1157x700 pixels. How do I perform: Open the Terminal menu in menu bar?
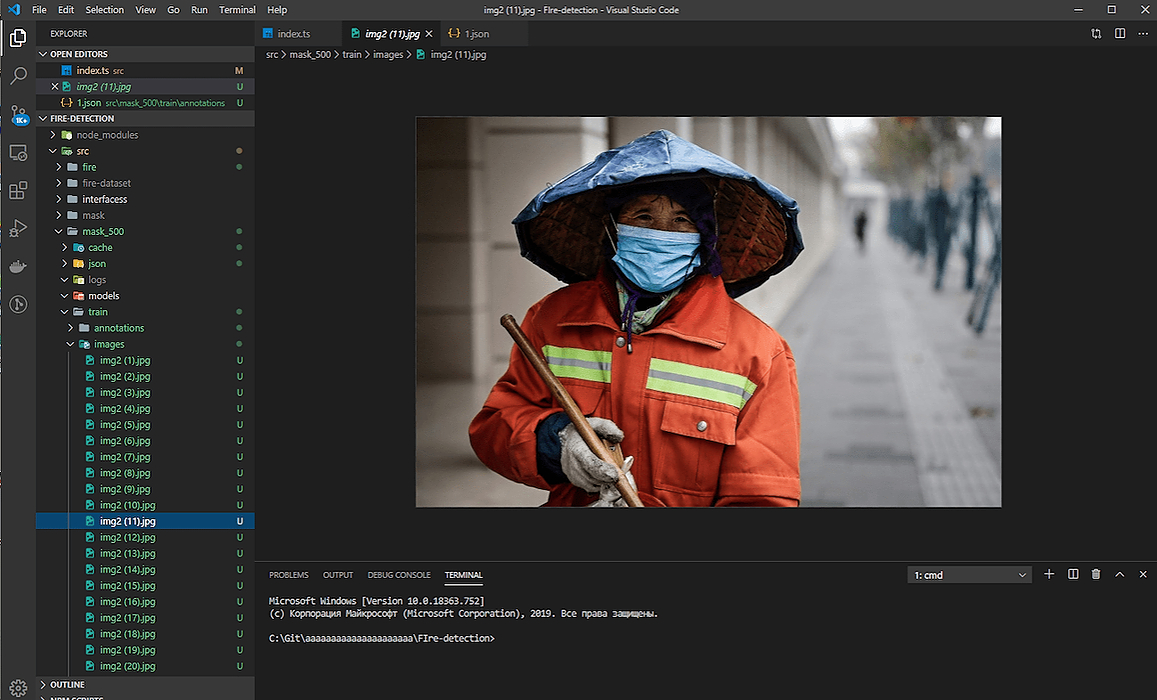point(237,10)
